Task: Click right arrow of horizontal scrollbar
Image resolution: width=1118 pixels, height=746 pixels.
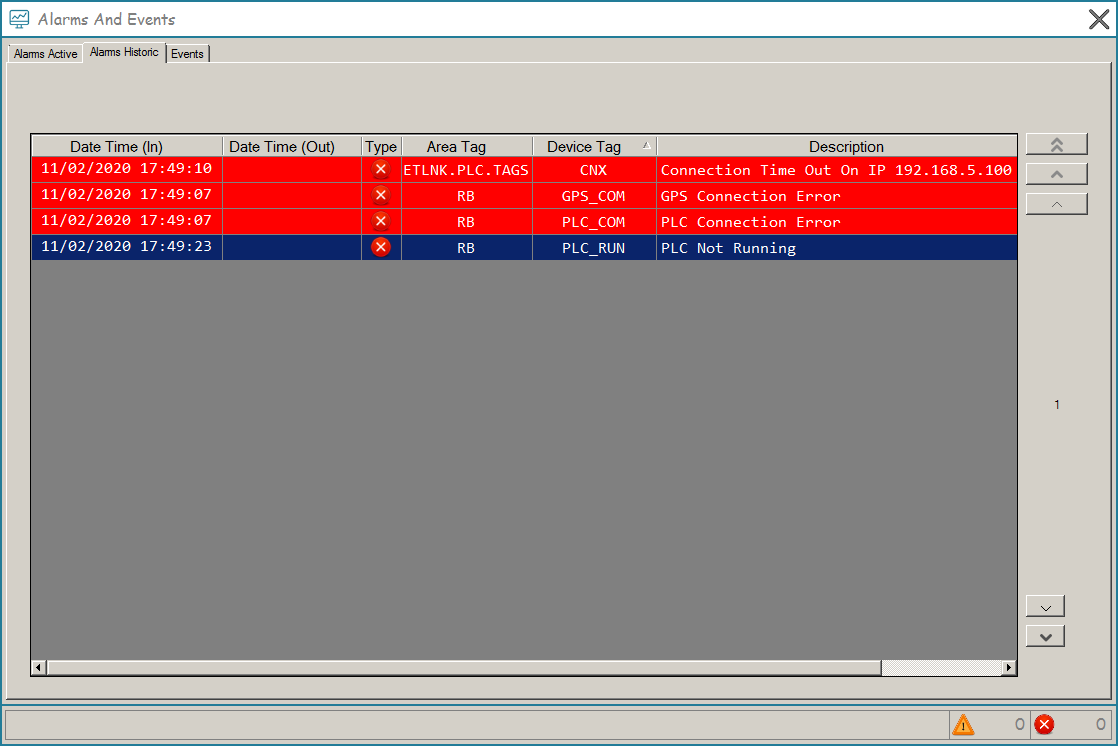Action: (x=1009, y=668)
